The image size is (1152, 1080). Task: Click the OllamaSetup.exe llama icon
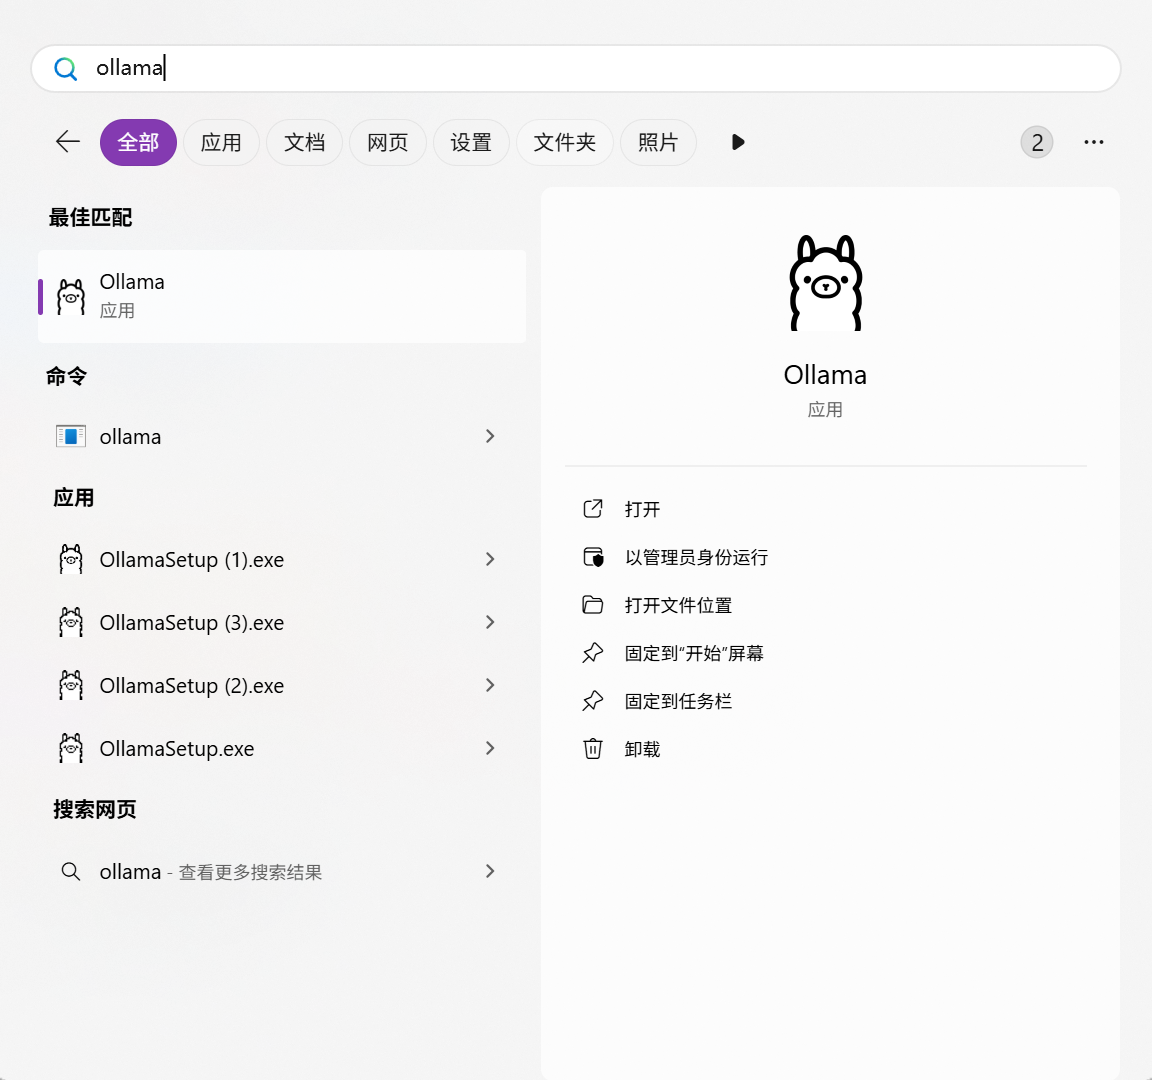pyautogui.click(x=70, y=748)
